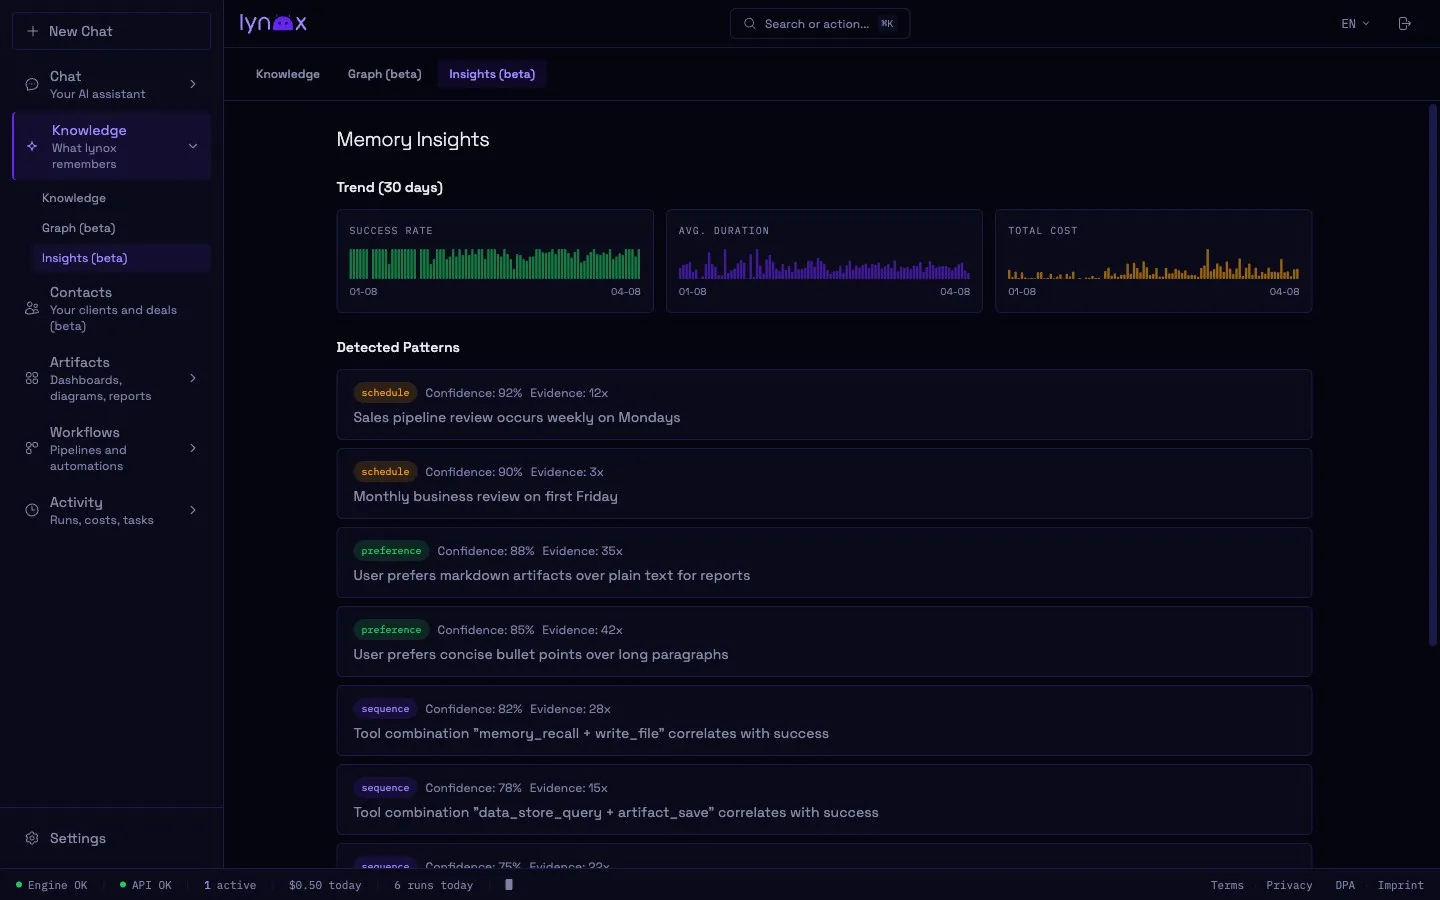Open the EN language dropdown
The width and height of the screenshot is (1440, 900).
point(1355,24)
